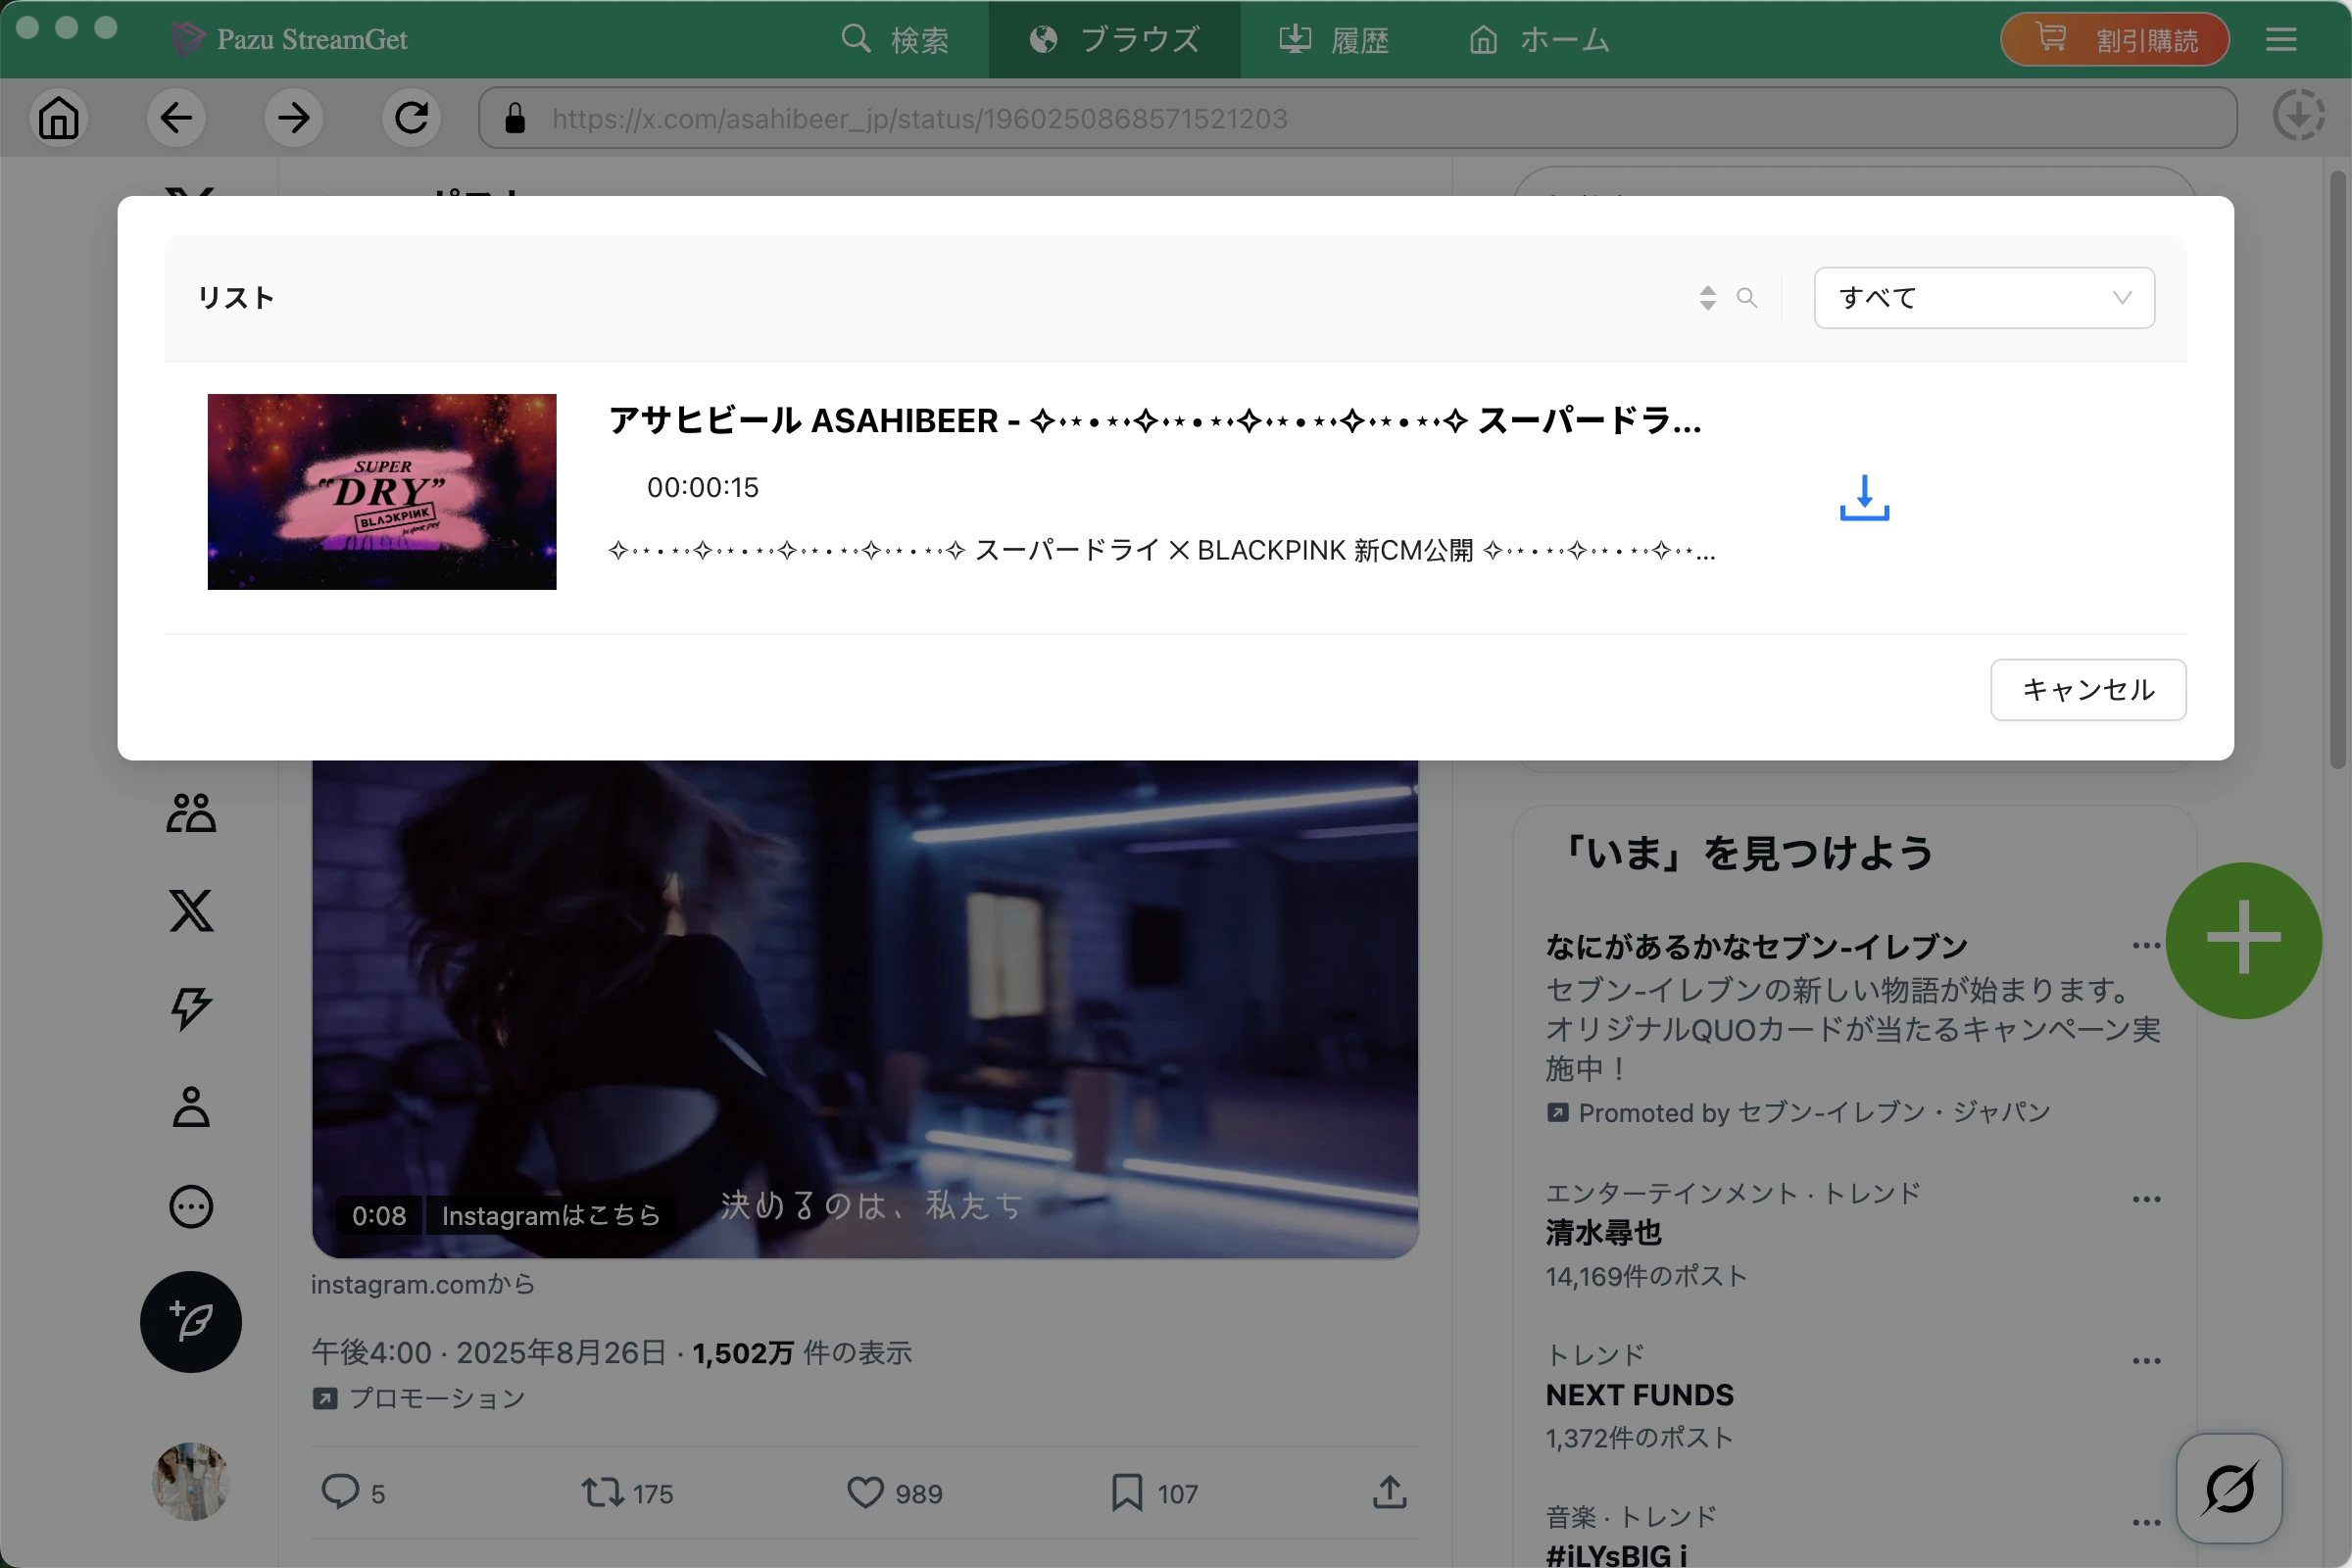The image size is (2352, 1568).
Task: Open the downloads circle icon by address bar
Action: [x=2299, y=116]
